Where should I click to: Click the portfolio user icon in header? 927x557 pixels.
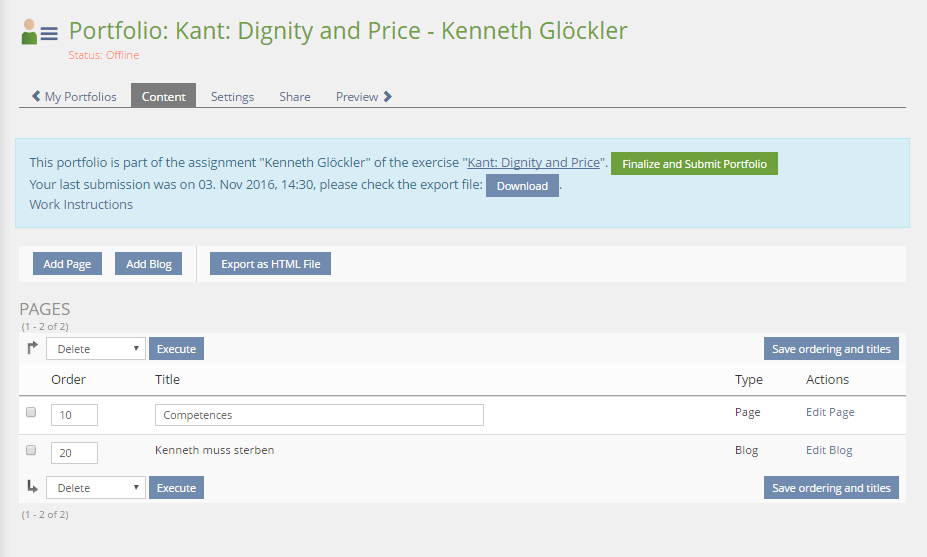coord(39,32)
